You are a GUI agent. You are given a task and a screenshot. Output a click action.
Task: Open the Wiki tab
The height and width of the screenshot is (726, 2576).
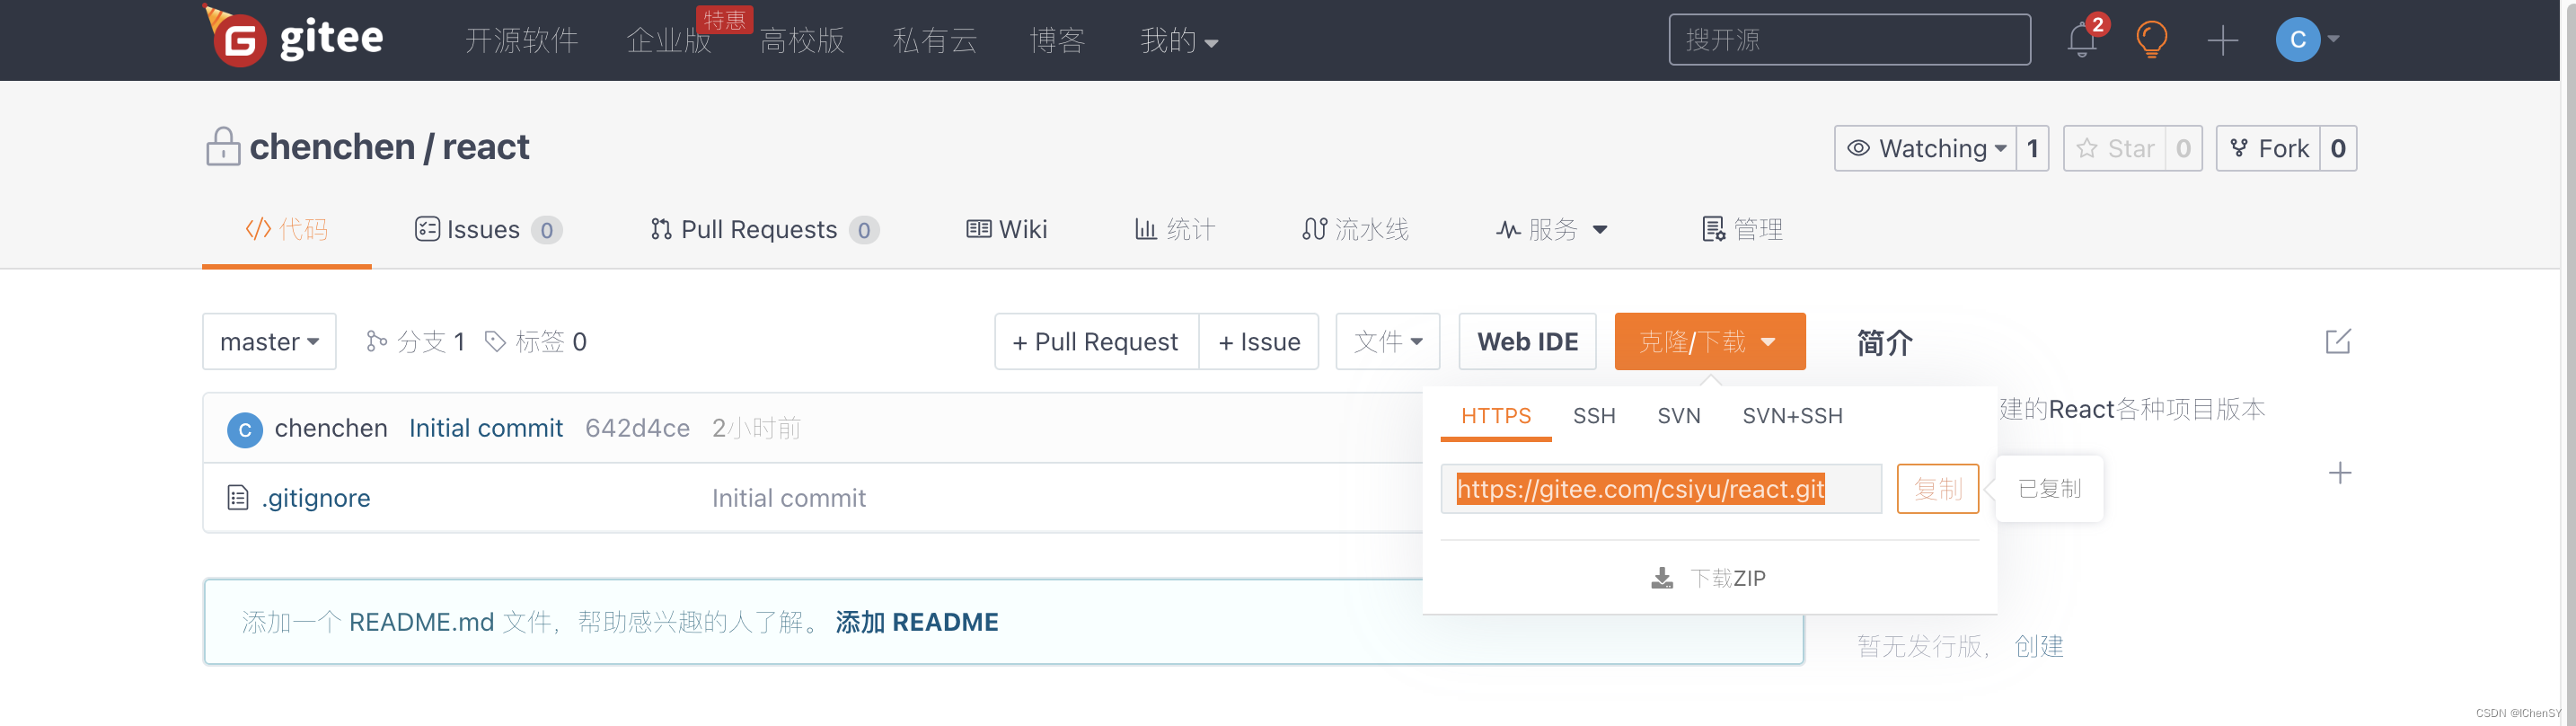pos(1006,229)
